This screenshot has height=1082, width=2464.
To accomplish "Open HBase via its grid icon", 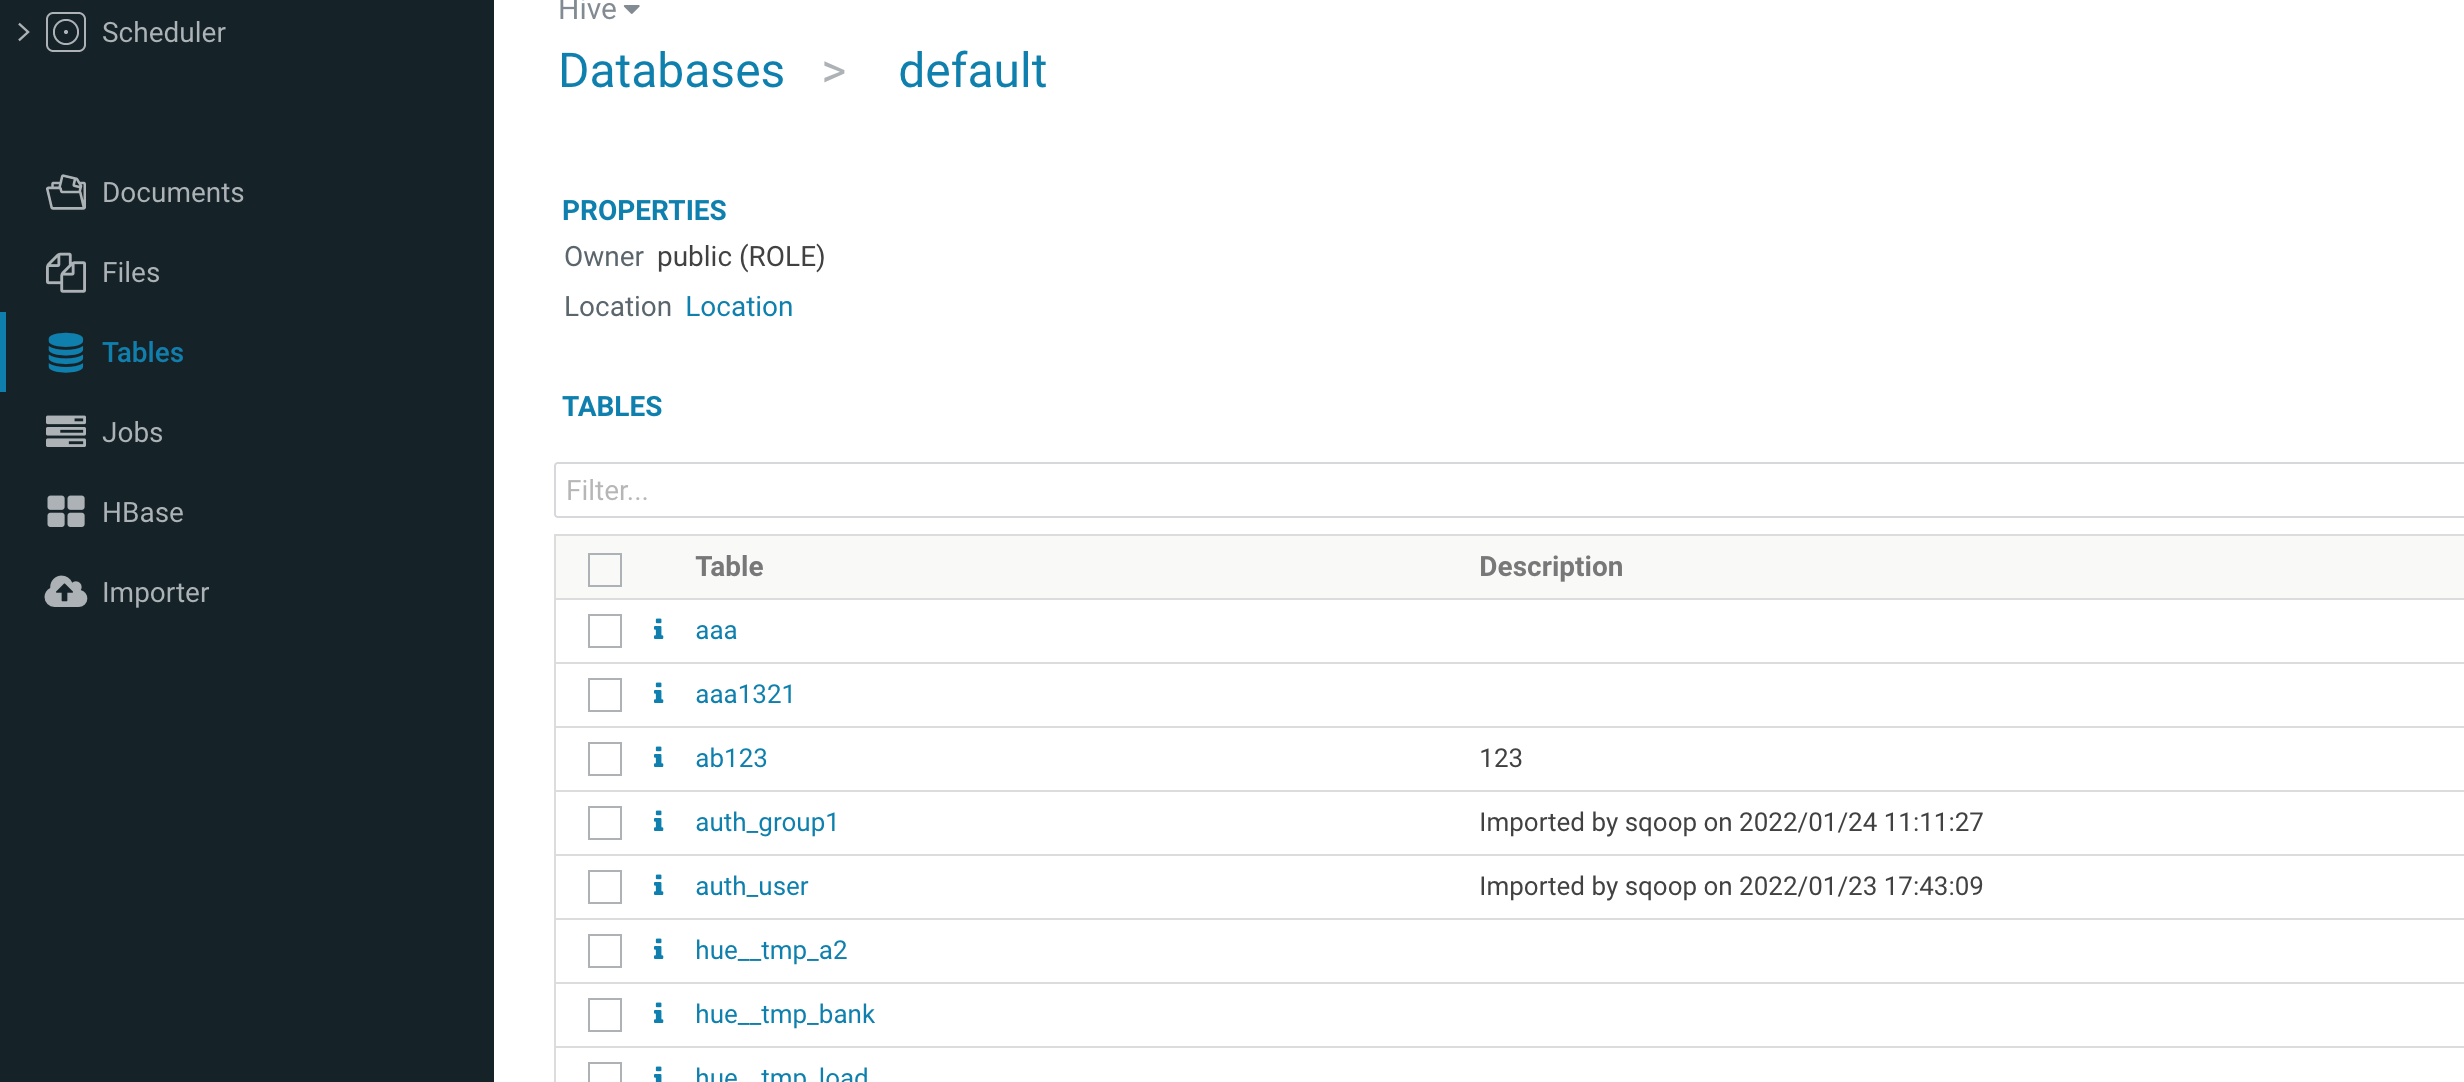I will tap(66, 512).
